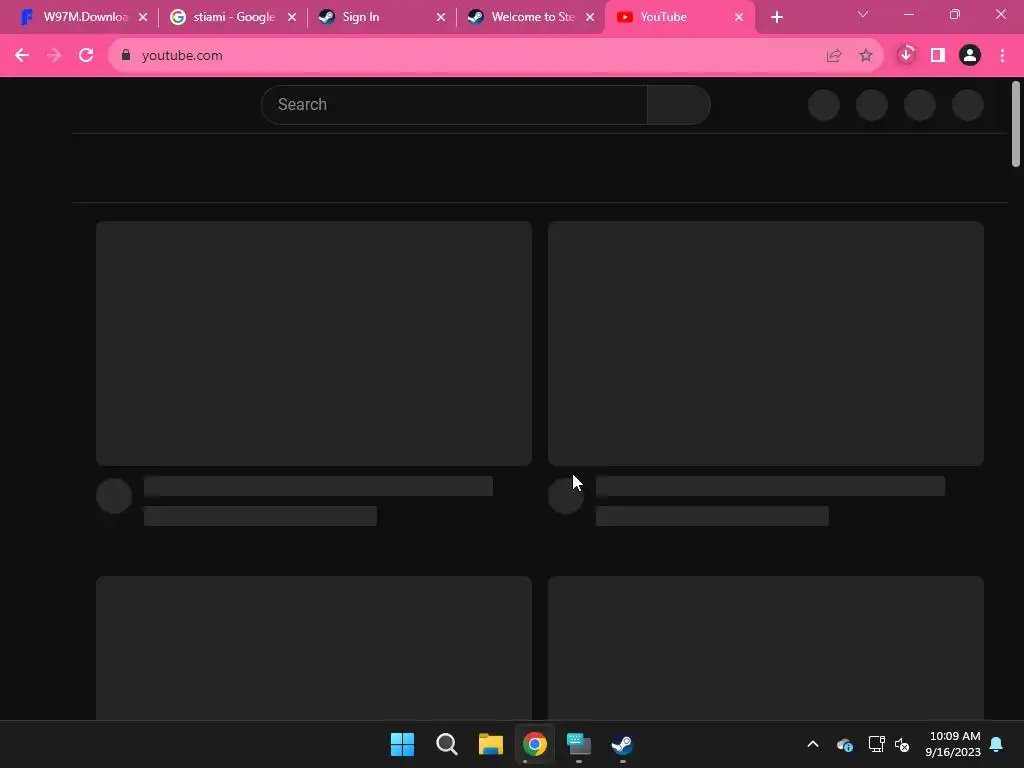Expand the tab search chevron
This screenshot has height=768, width=1024.
[863, 14]
